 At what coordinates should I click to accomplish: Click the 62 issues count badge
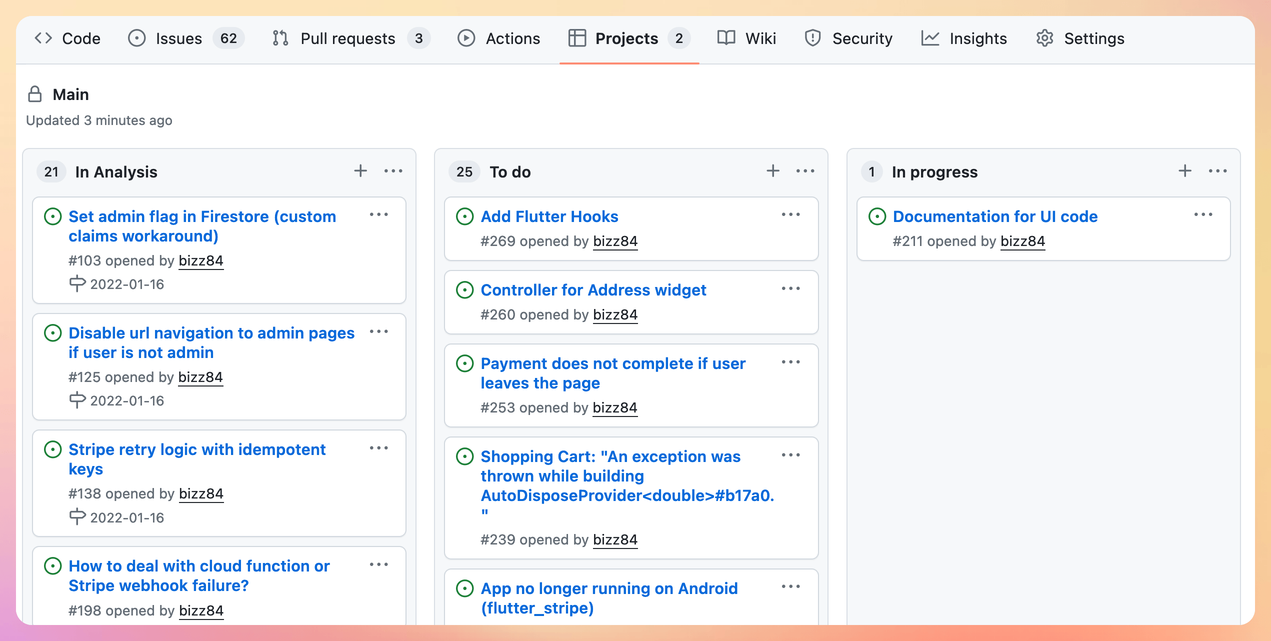pyautogui.click(x=229, y=38)
